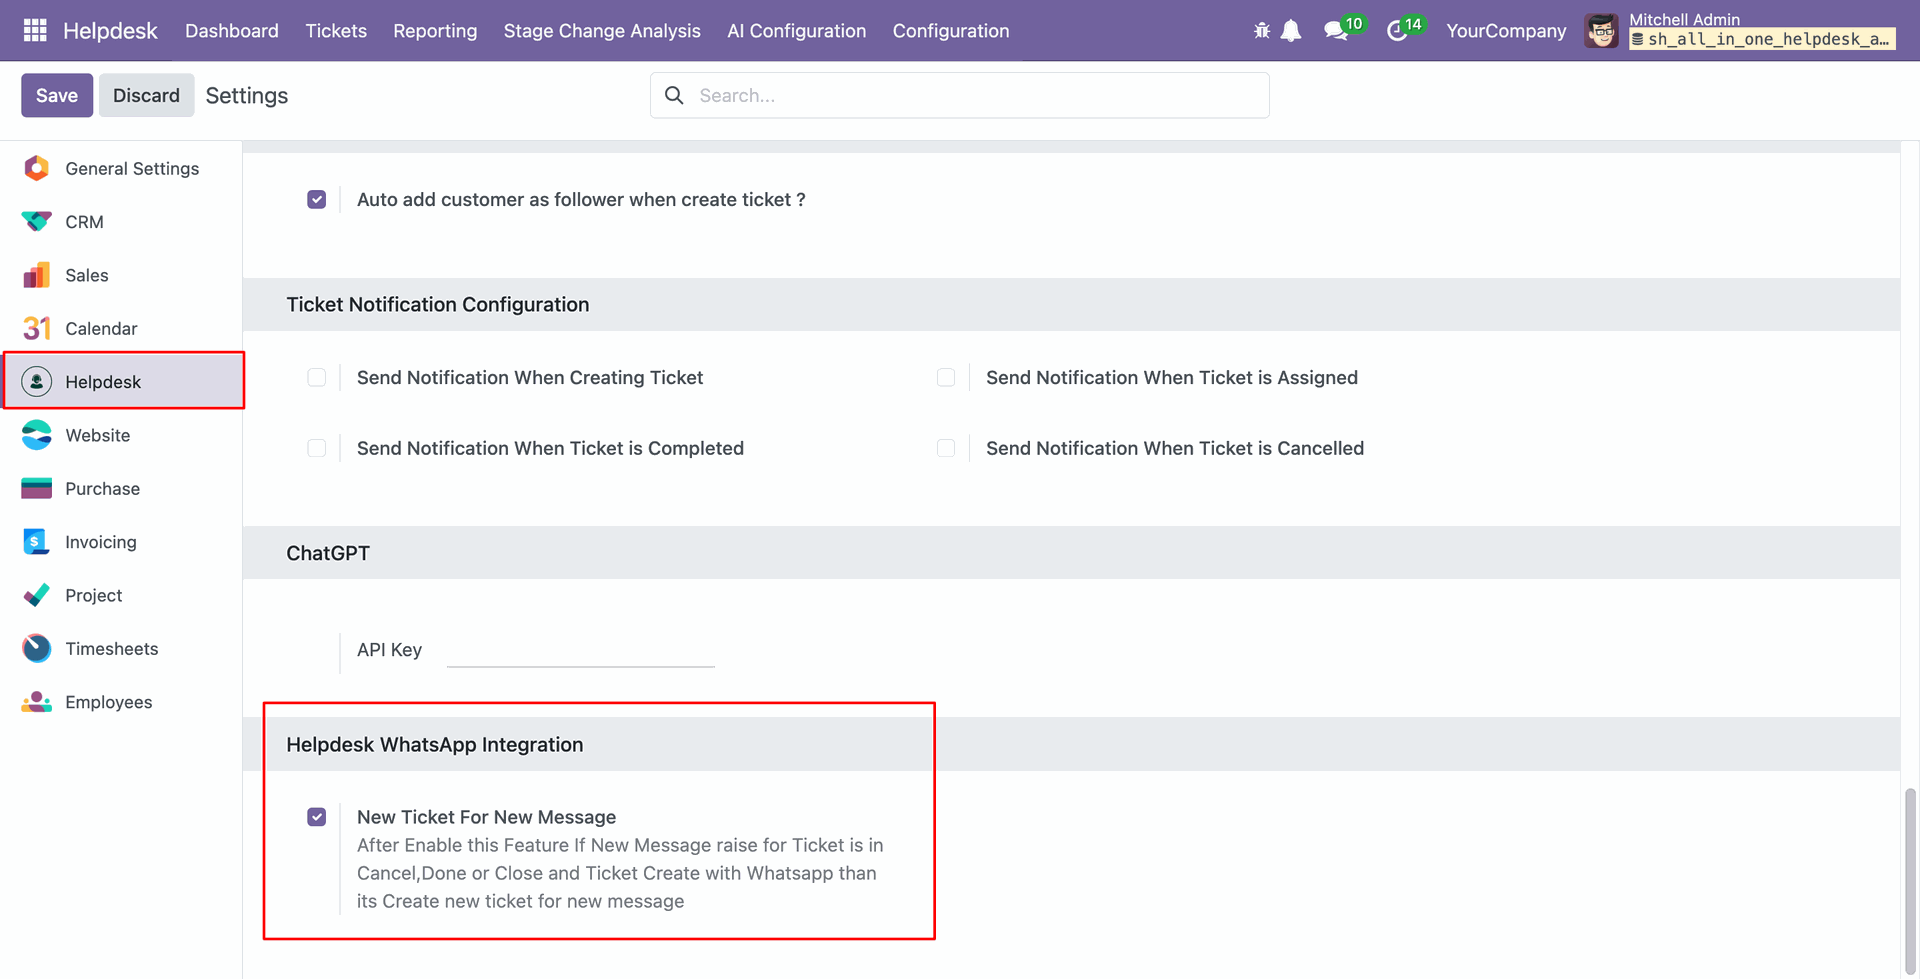The height and width of the screenshot is (979, 1920).
Task: Click the search magnifier icon
Action: coord(675,95)
